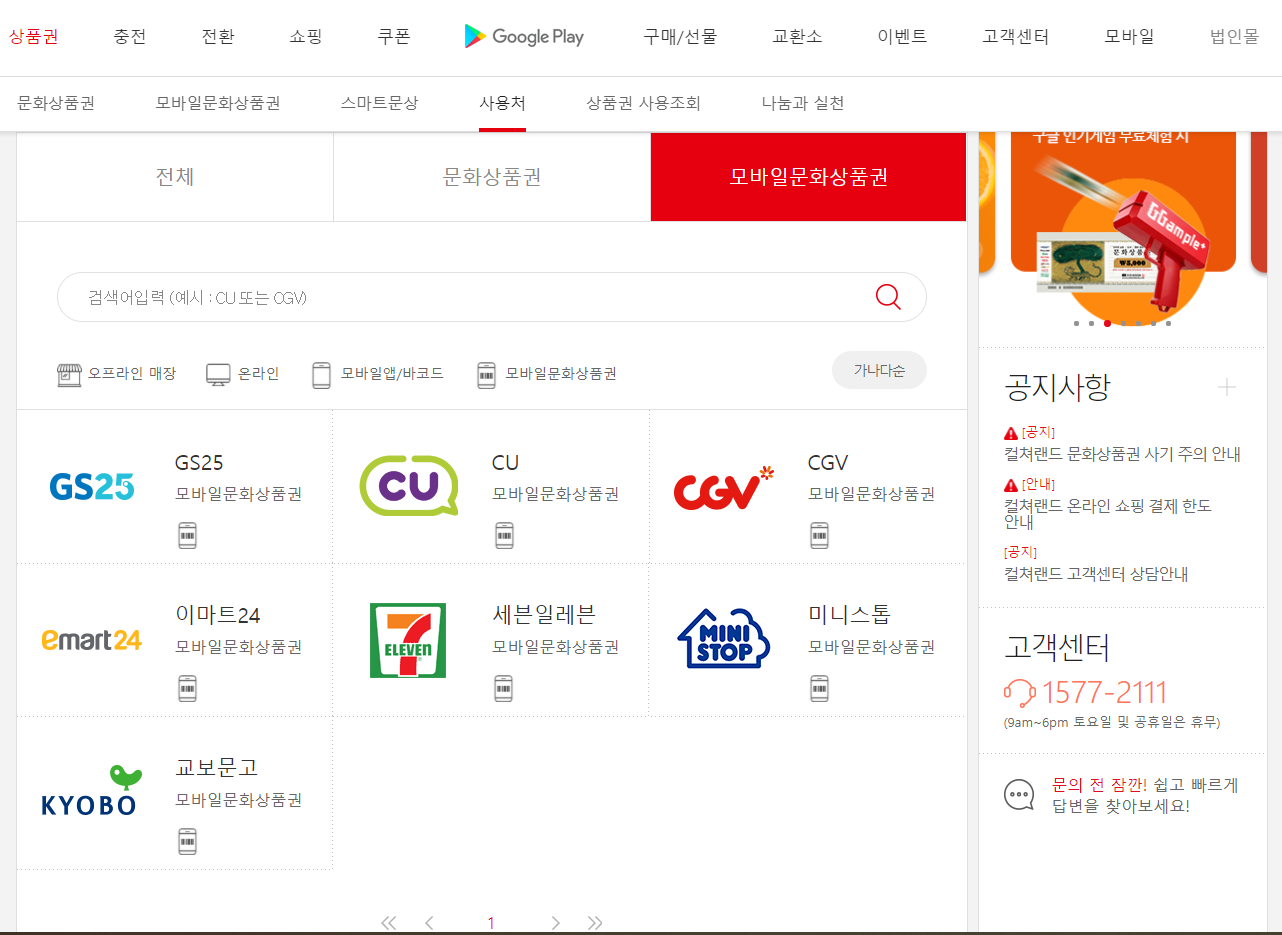Screen dimensions: 1282x935
Task: Open 쇼핑 in the top menu
Action: (306, 37)
